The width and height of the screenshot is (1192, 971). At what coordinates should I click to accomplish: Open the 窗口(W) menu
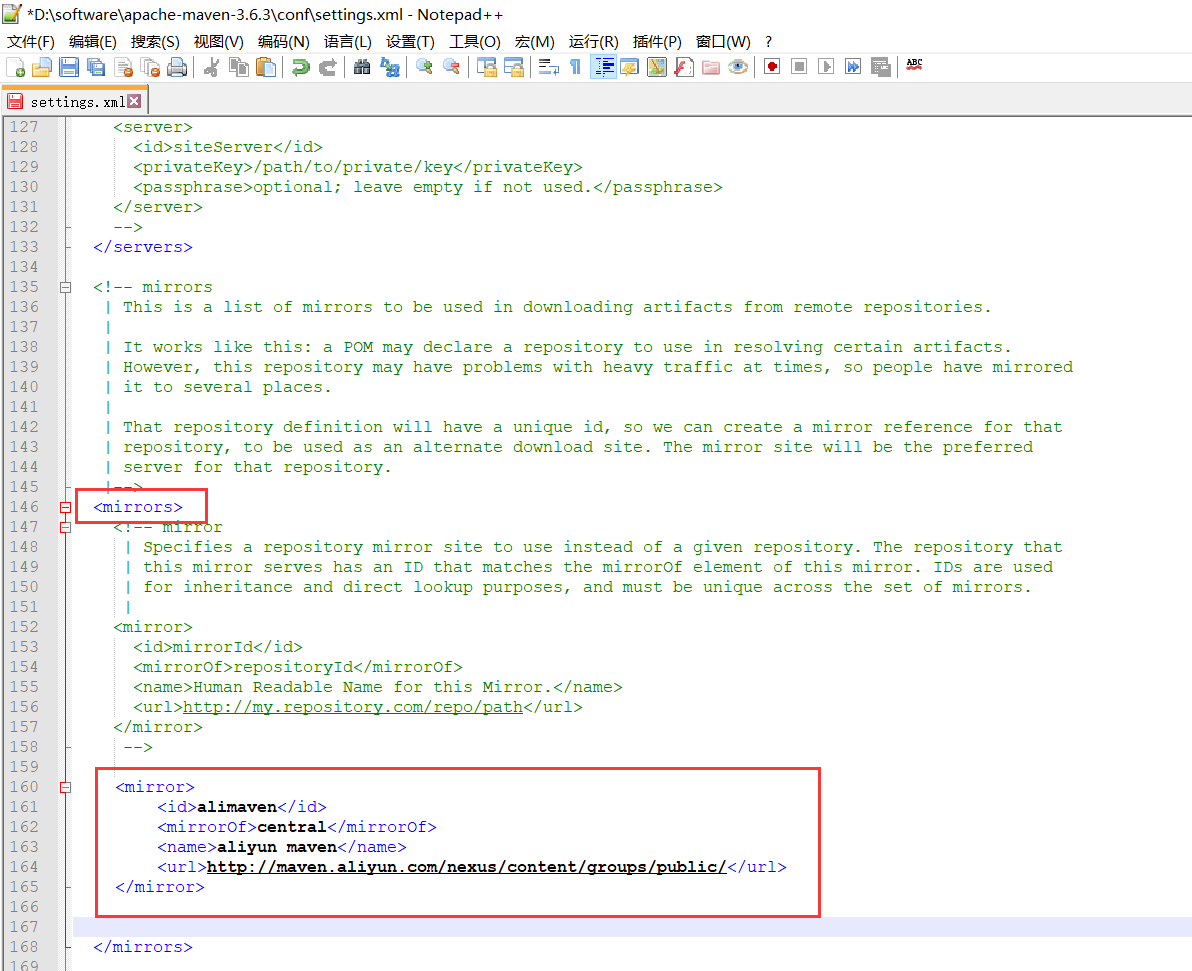723,42
